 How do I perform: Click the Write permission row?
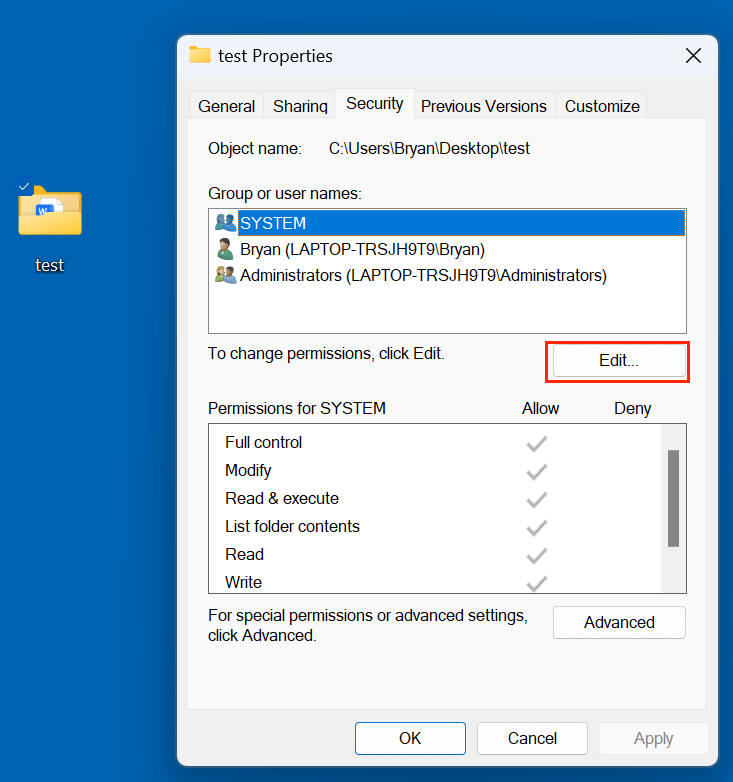[435, 582]
